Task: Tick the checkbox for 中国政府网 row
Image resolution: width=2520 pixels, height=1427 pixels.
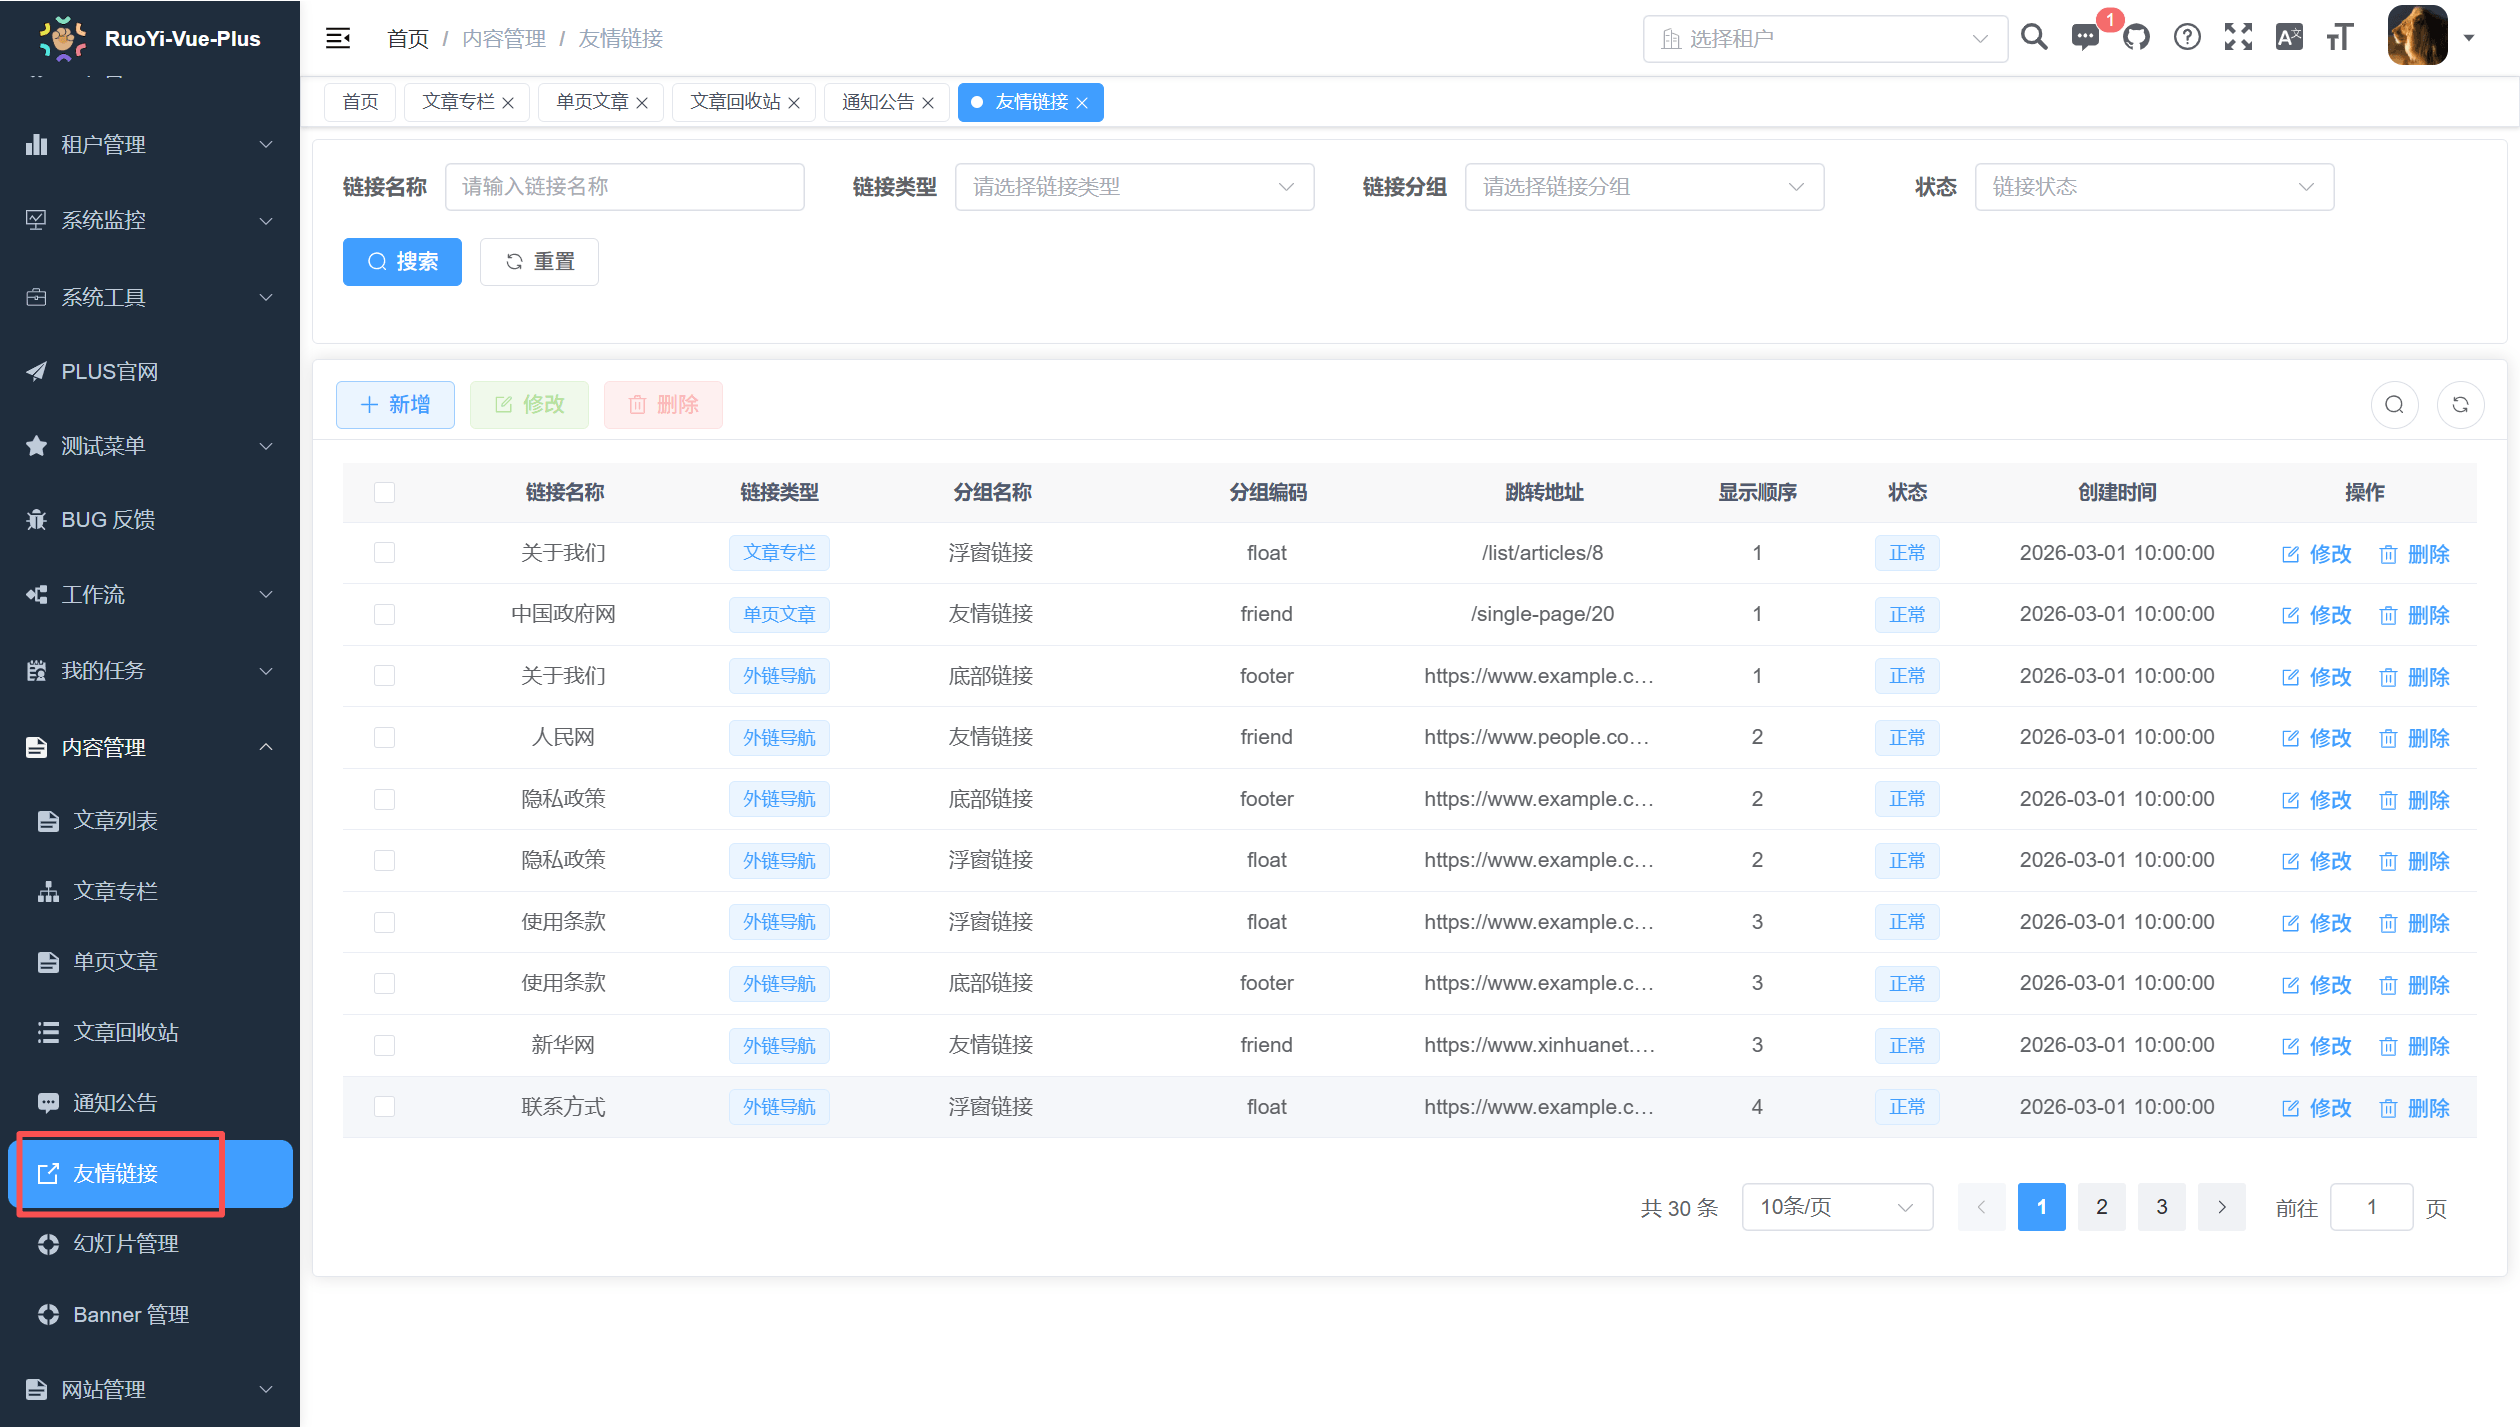Action: [x=384, y=614]
